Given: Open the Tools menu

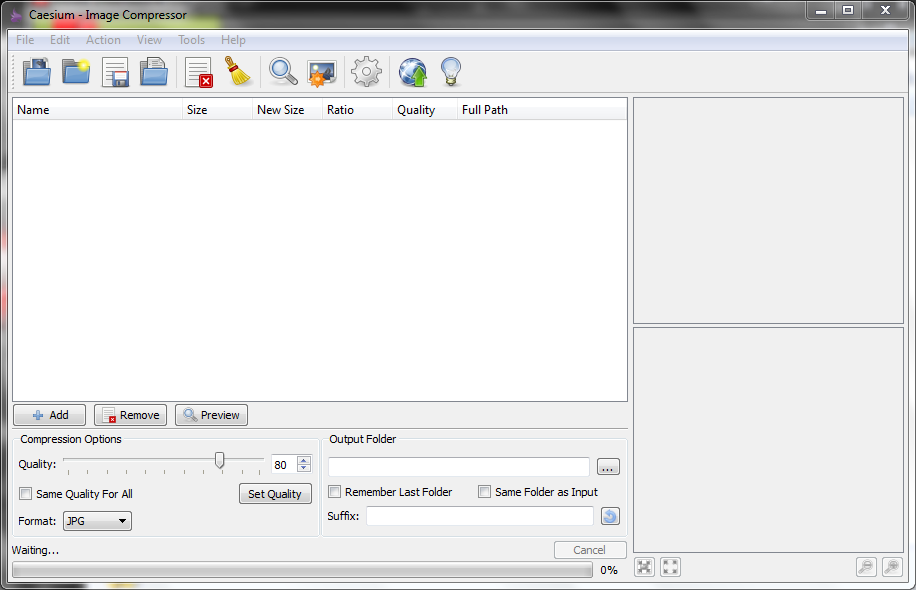Looking at the screenshot, I should click(191, 40).
